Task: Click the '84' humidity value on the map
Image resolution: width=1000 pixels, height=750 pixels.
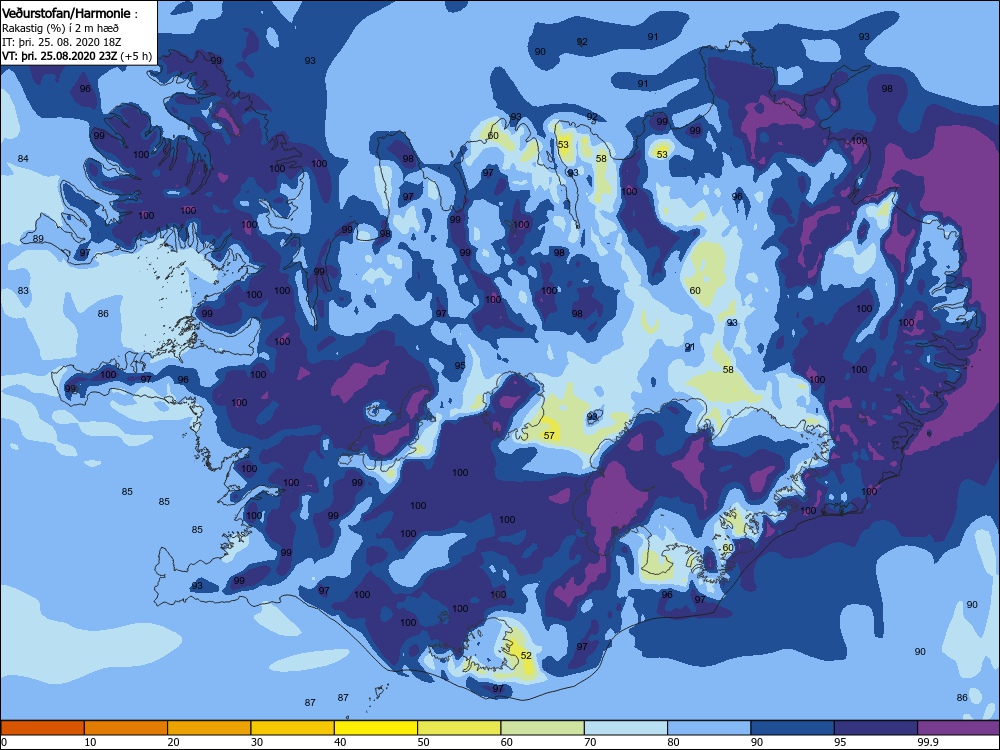Action: [23, 158]
